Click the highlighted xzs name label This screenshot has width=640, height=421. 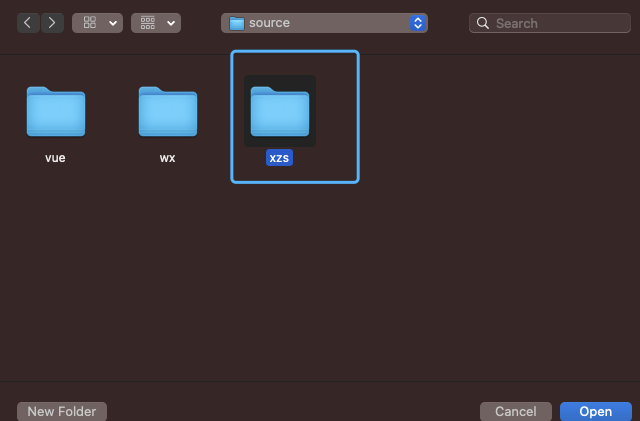tap(279, 158)
